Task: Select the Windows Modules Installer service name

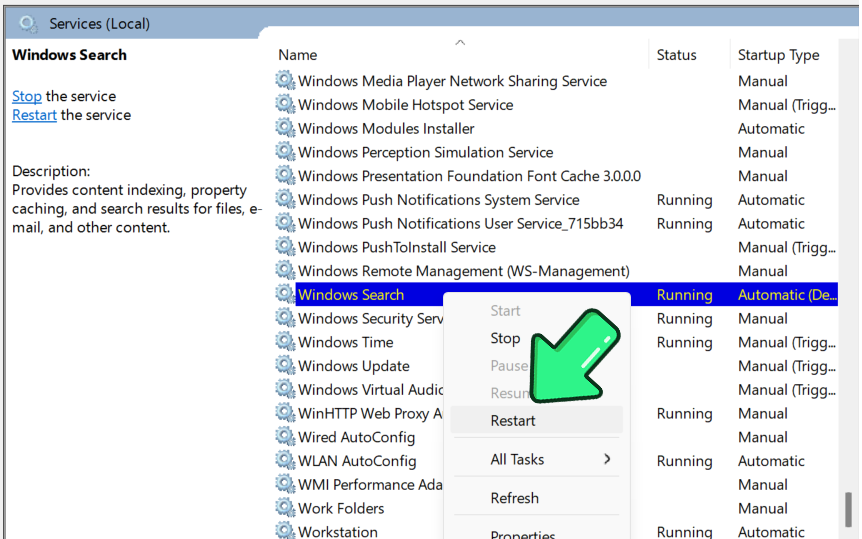Action: tap(386, 128)
